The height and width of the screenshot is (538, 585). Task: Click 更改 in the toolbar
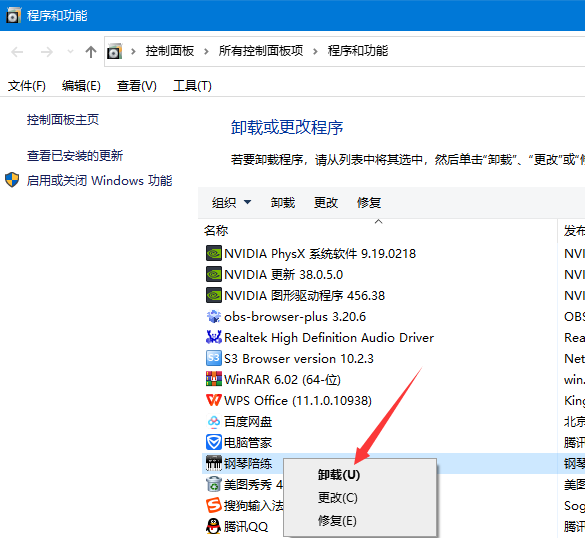(326, 203)
